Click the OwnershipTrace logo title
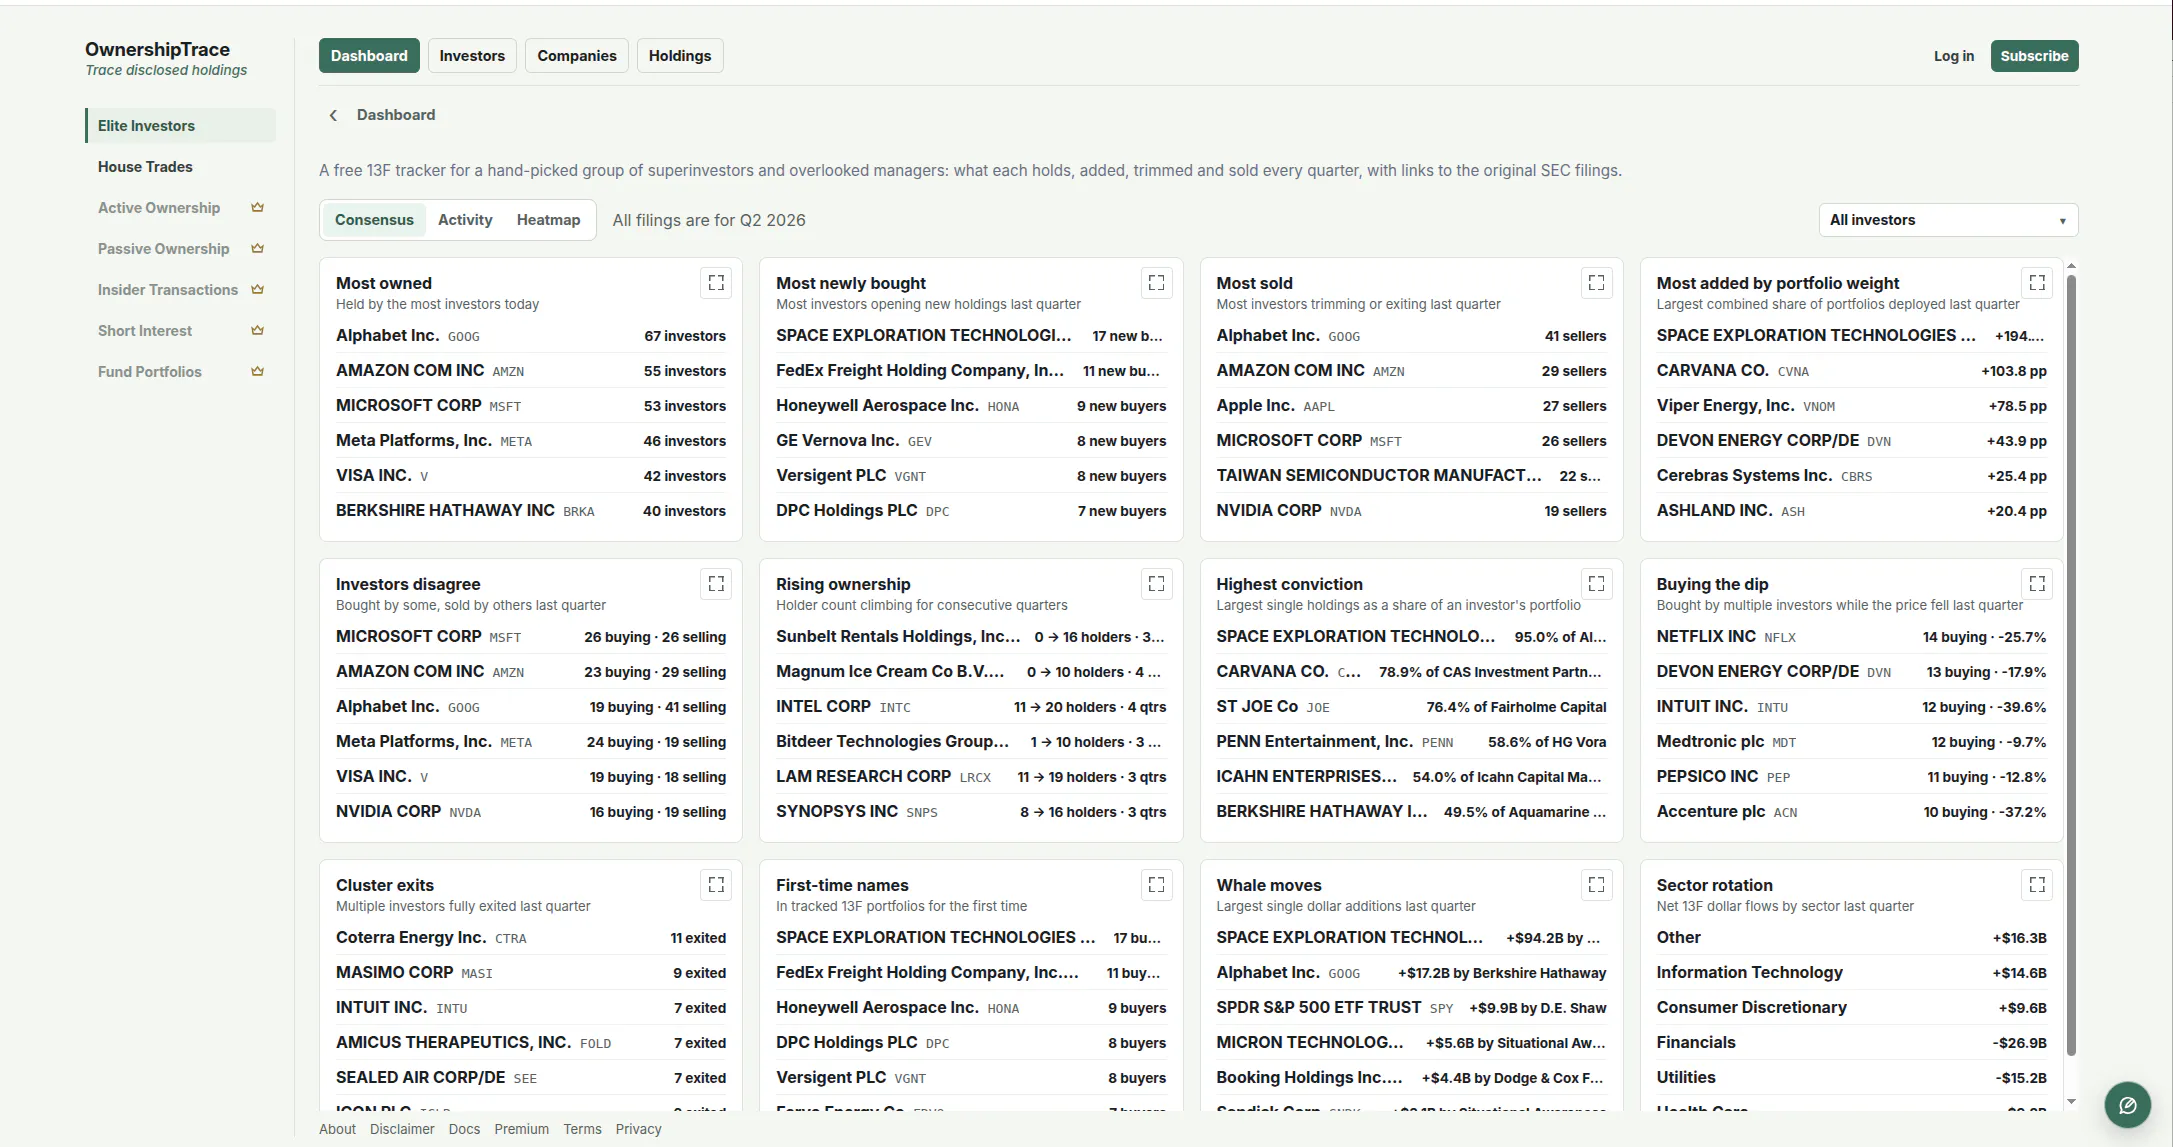The height and width of the screenshot is (1147, 2173). tap(157, 49)
